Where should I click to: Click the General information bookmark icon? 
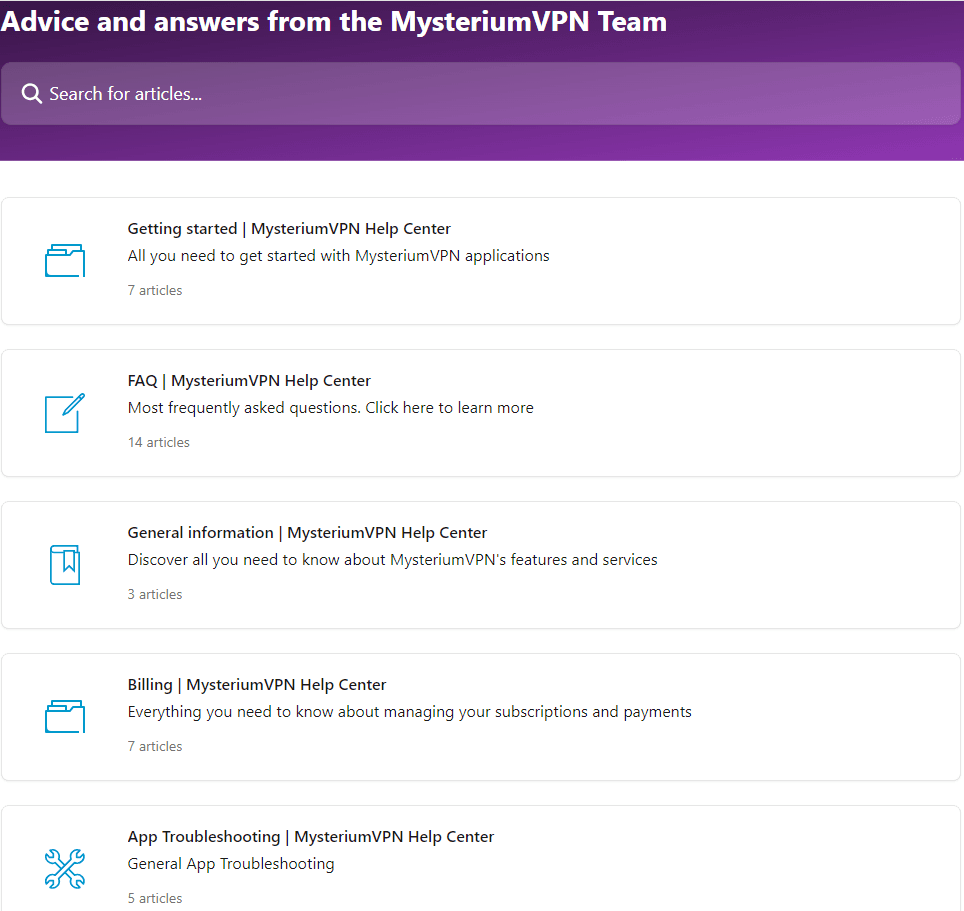pyautogui.click(x=65, y=564)
